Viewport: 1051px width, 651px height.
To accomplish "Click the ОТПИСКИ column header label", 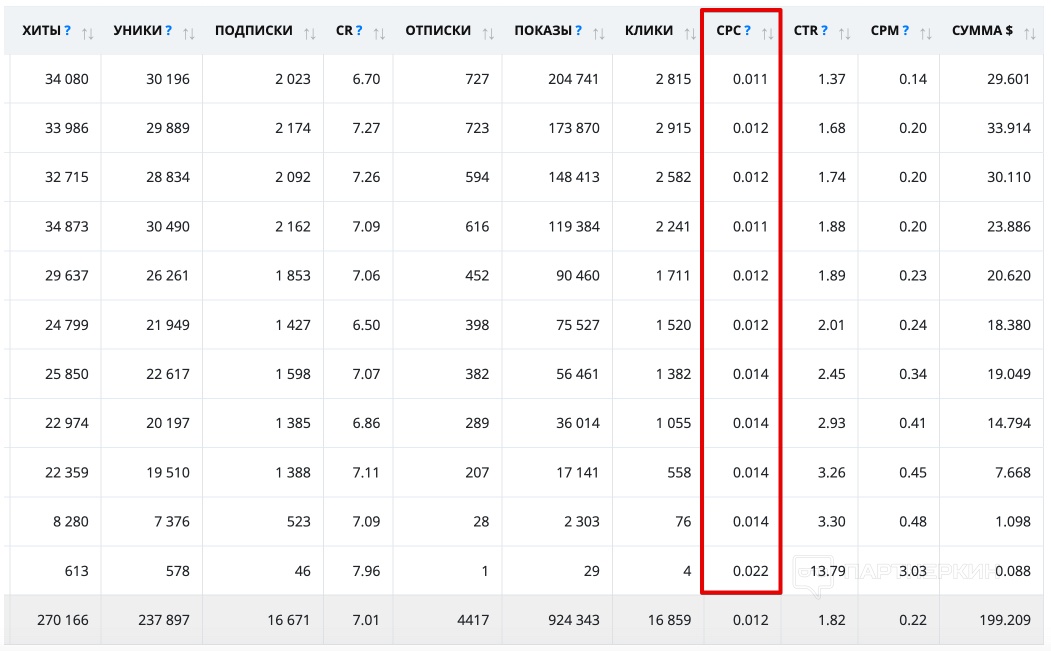I will 438,30.
